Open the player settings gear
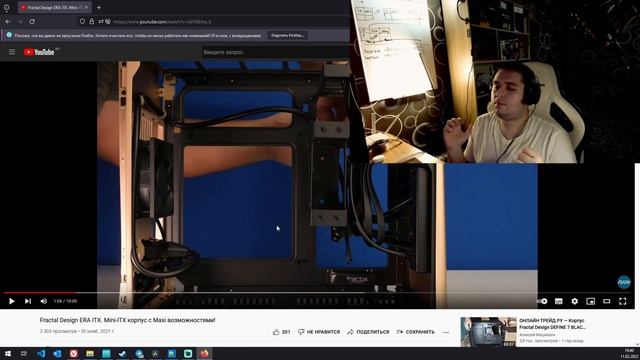 pyautogui.click(x=574, y=301)
